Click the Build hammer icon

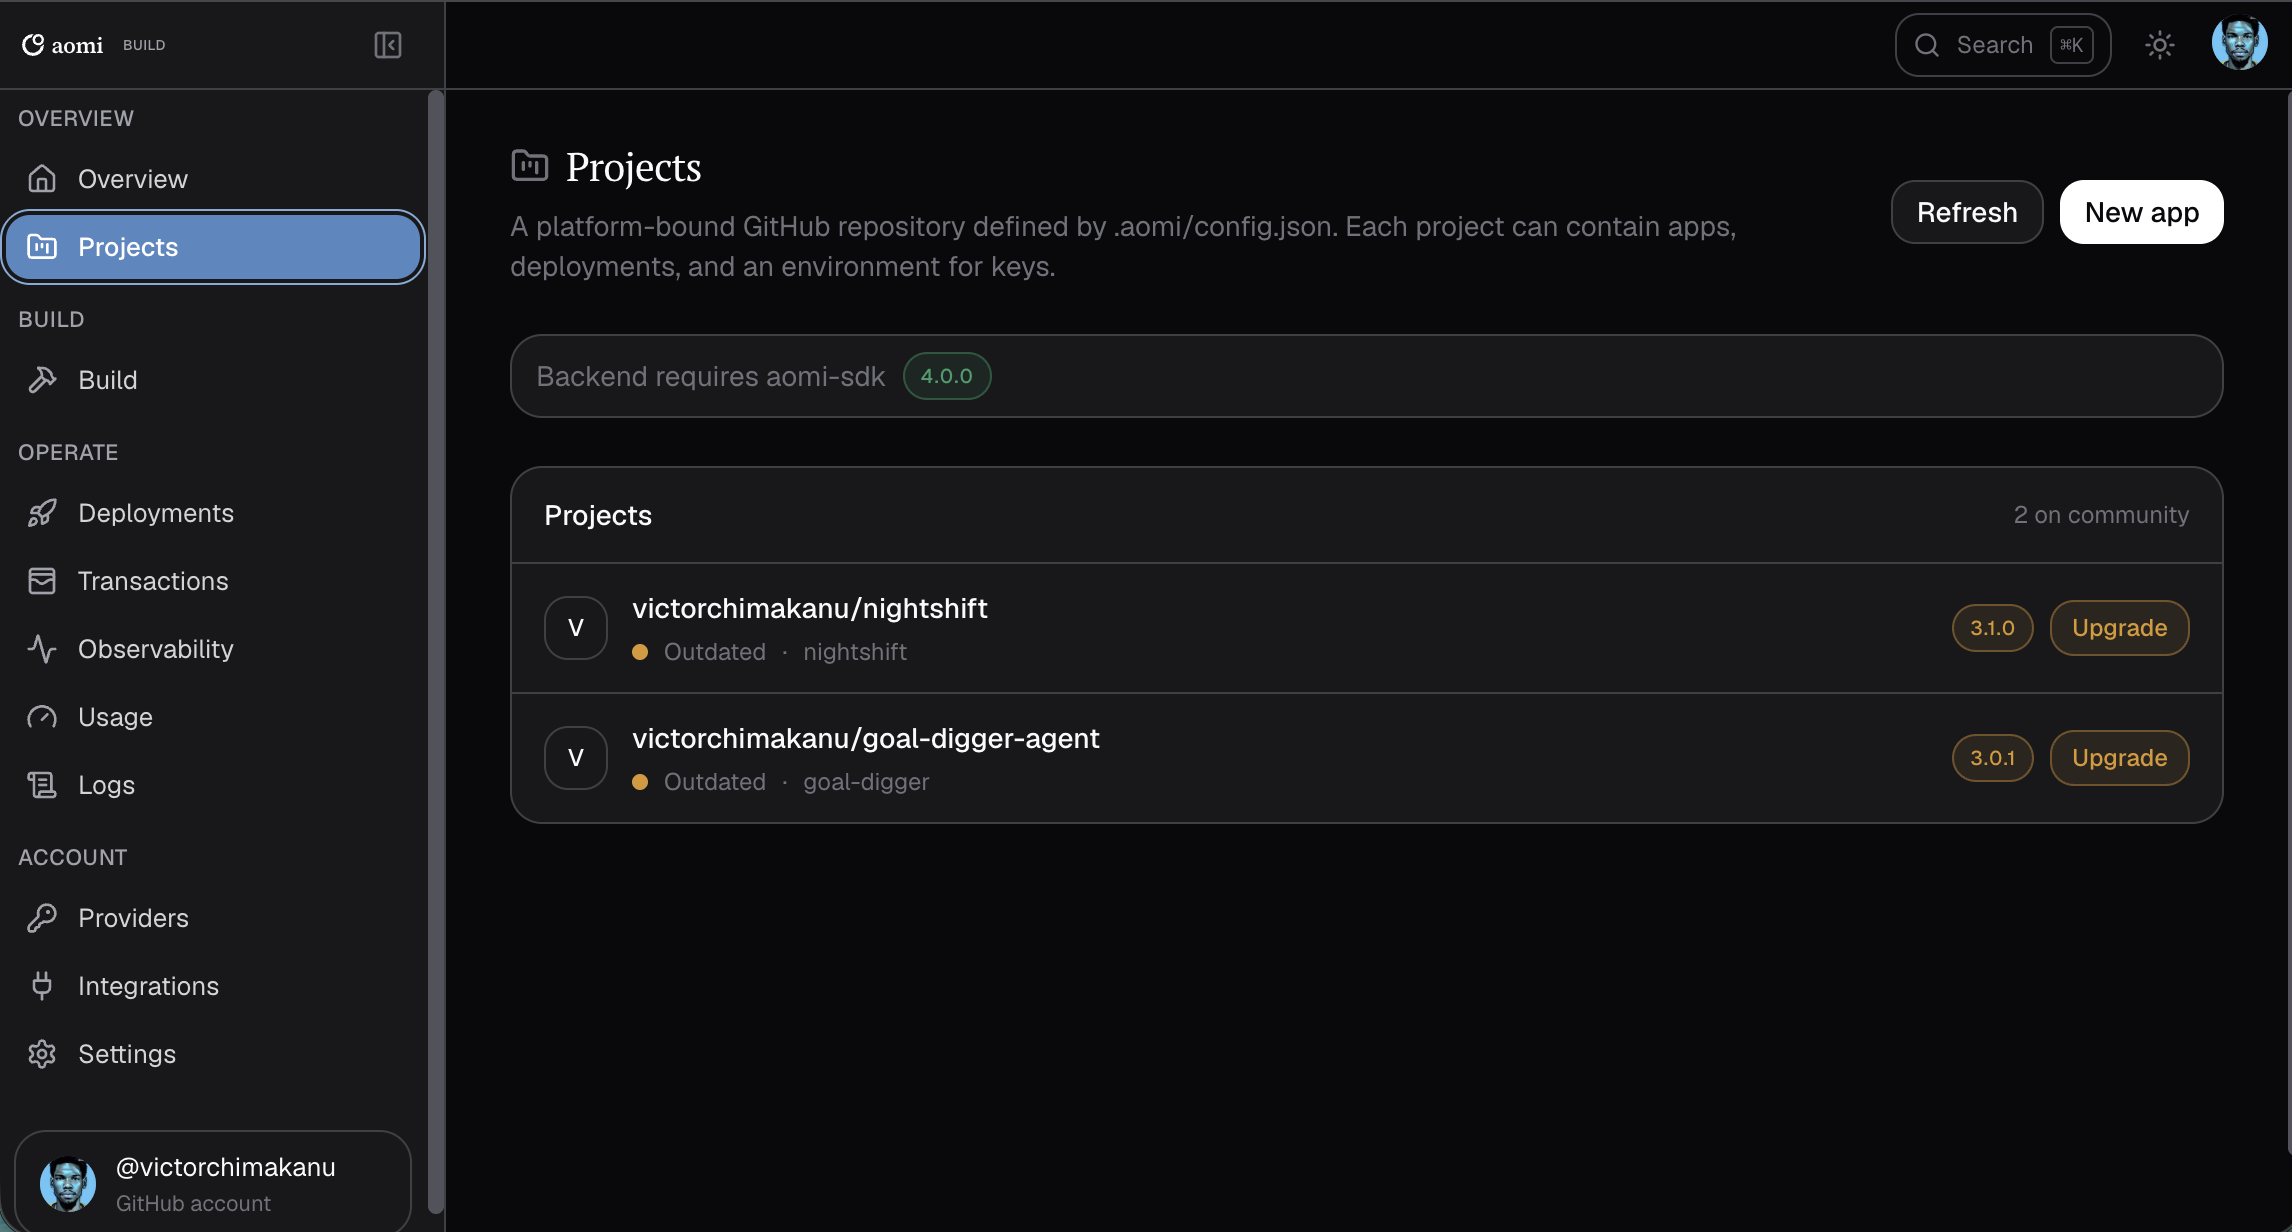[42, 380]
